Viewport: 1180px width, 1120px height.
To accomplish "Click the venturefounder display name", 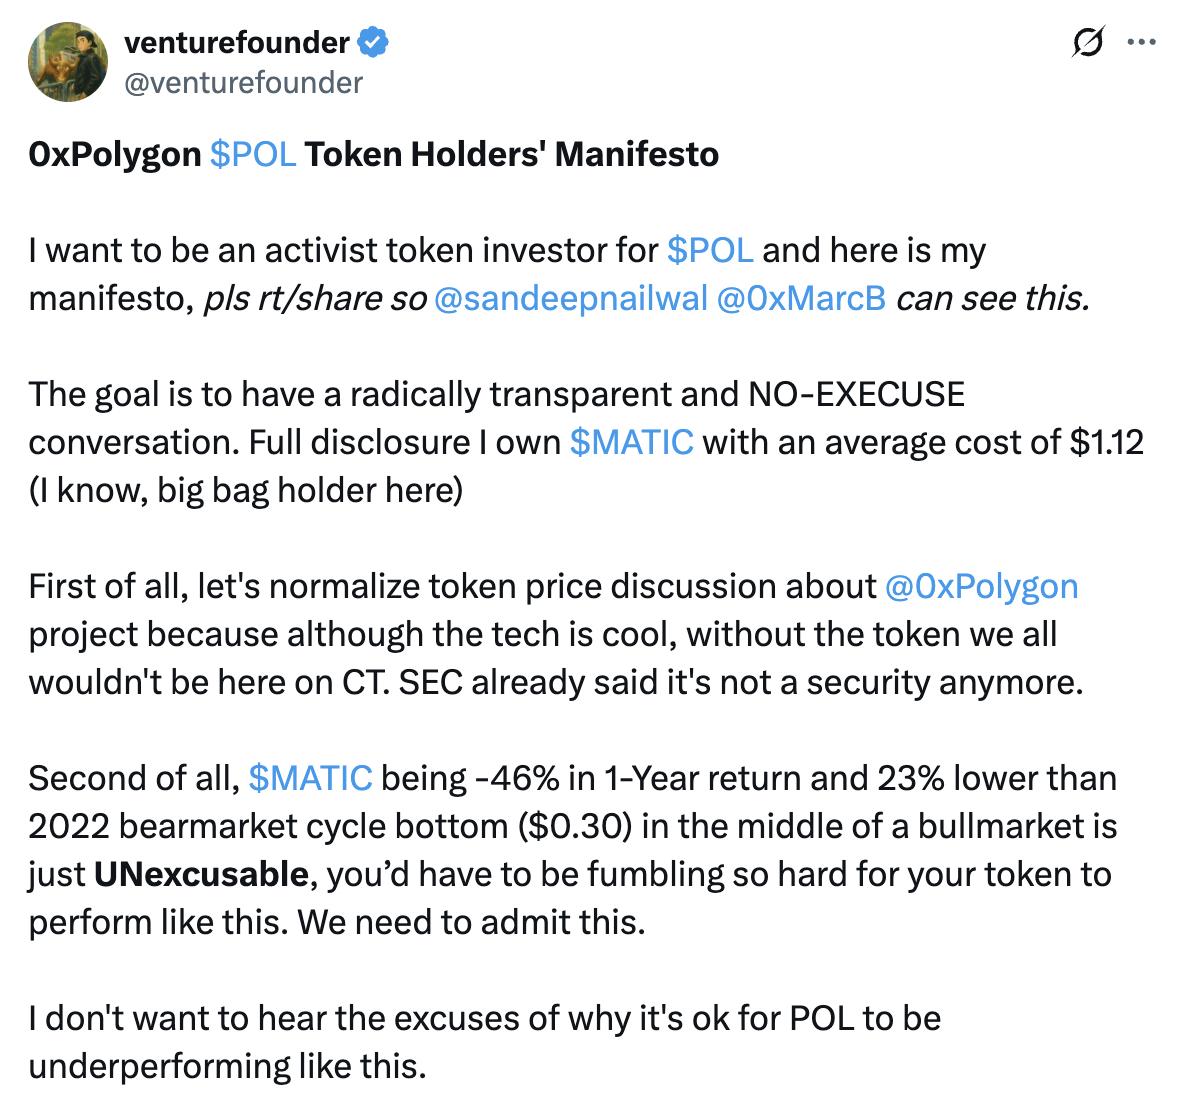I will click(x=236, y=43).
